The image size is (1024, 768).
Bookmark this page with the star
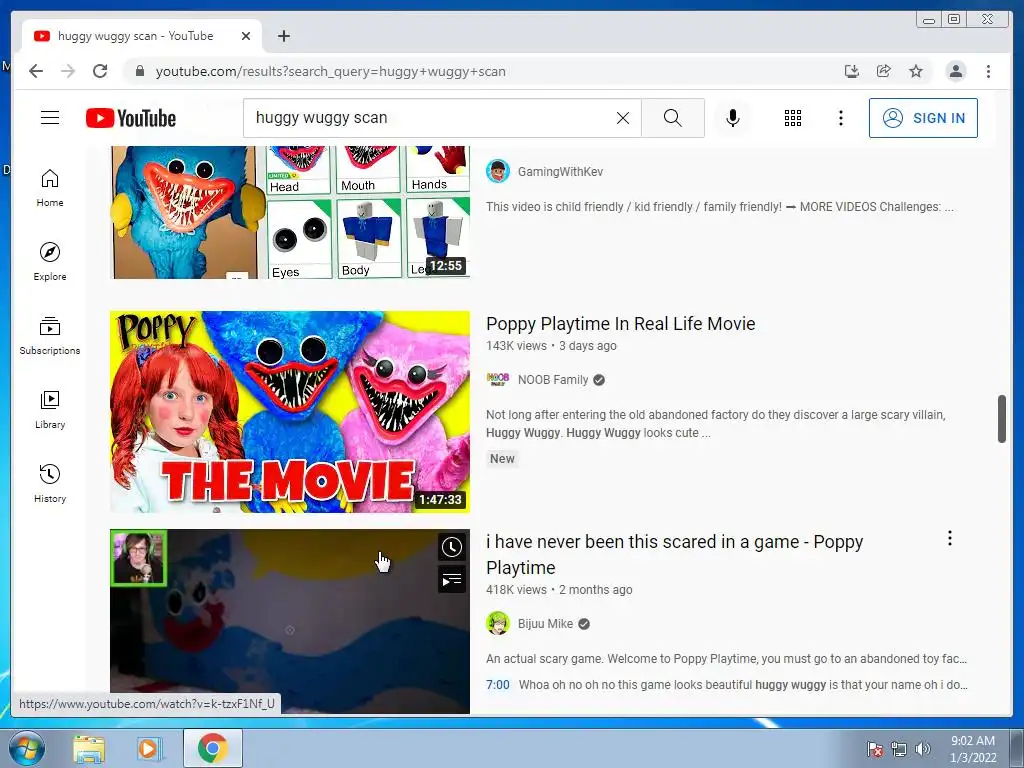coord(916,71)
